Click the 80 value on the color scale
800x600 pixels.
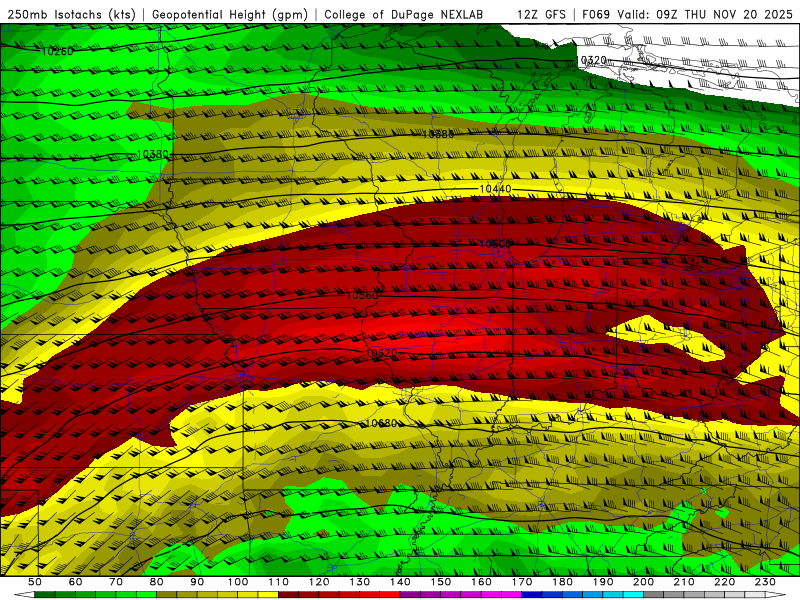157,582
